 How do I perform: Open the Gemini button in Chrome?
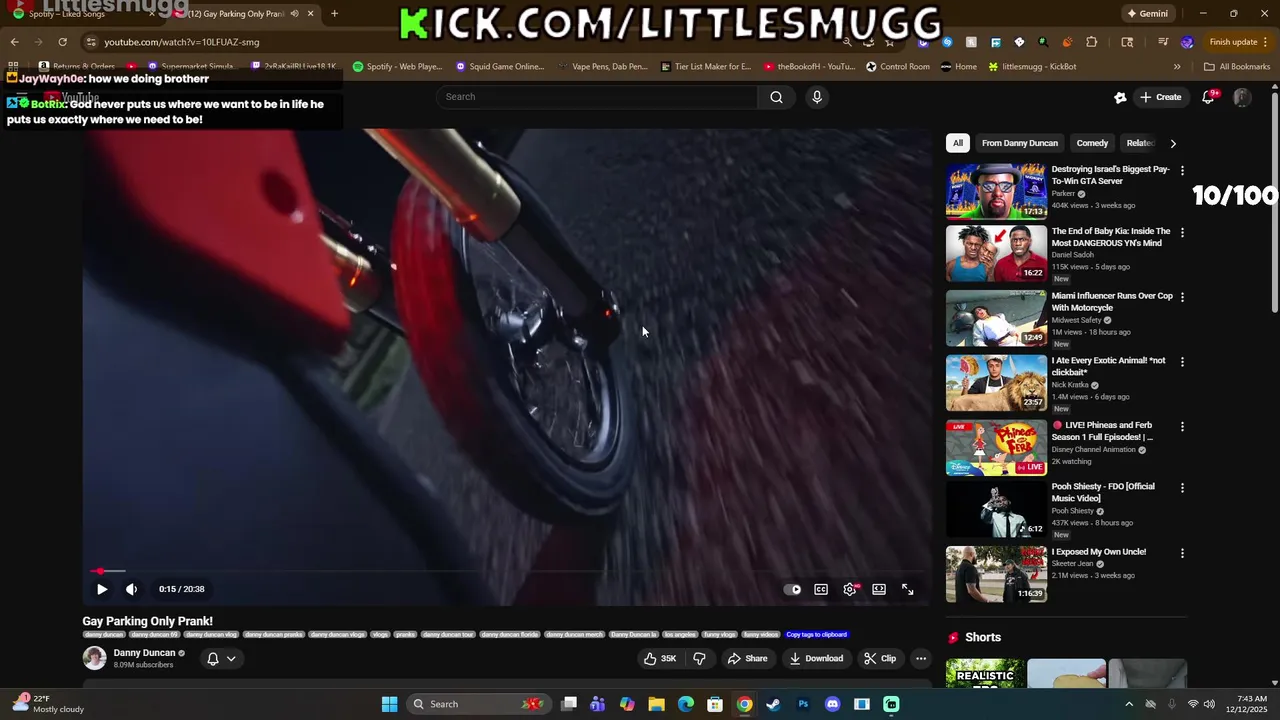1147,14
